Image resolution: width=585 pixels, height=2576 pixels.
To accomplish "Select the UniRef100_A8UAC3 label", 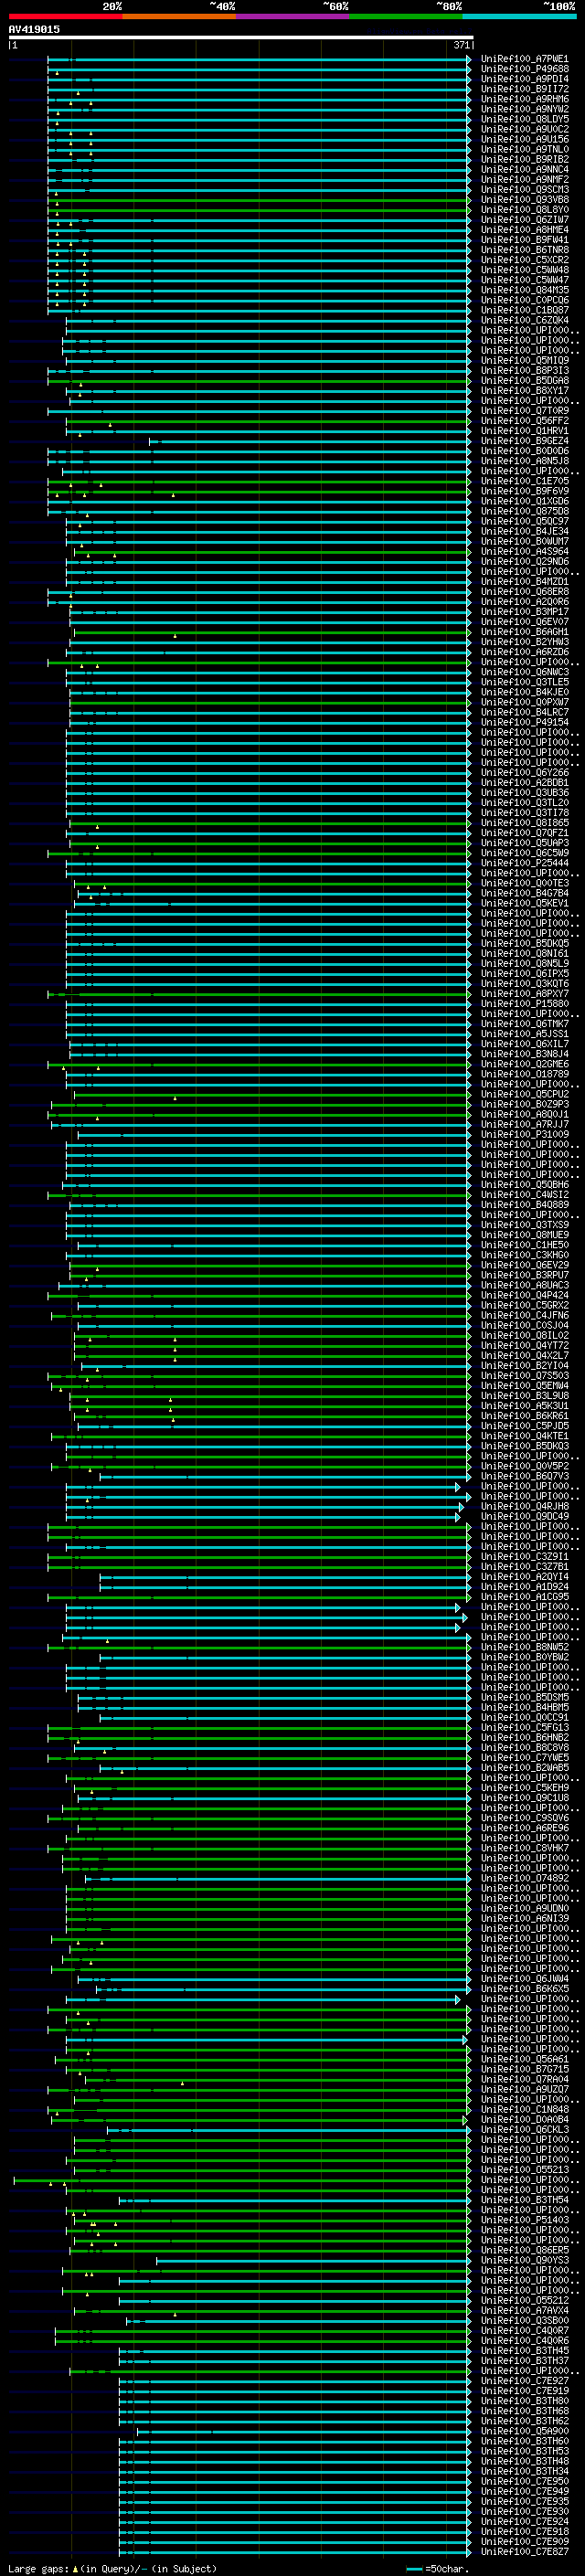I will (524, 1285).
